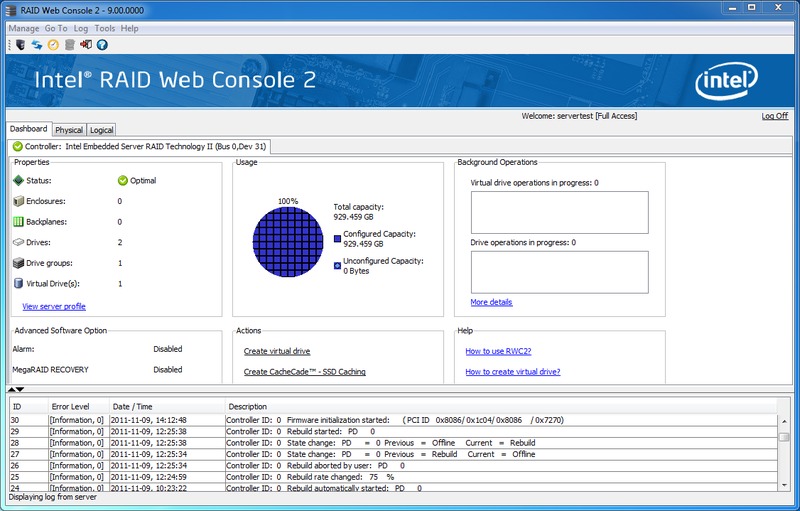Viewport: 800px width, 511px height.
Task: Click the orange clock toolbar icon
Action: (x=53, y=44)
